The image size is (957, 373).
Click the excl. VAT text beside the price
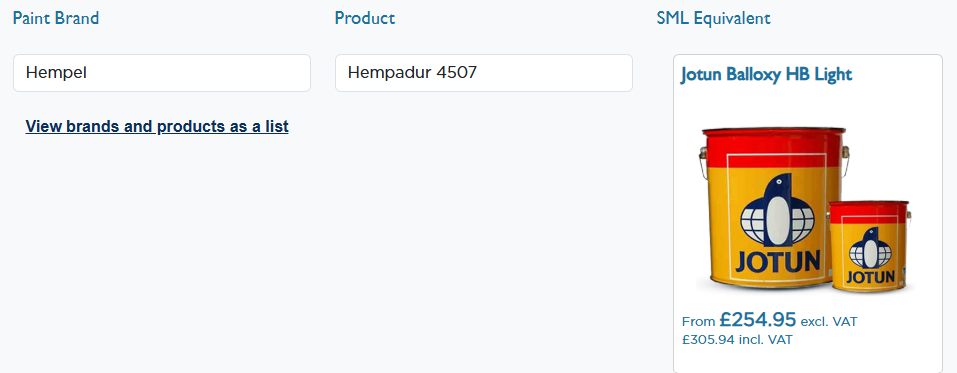(x=829, y=321)
